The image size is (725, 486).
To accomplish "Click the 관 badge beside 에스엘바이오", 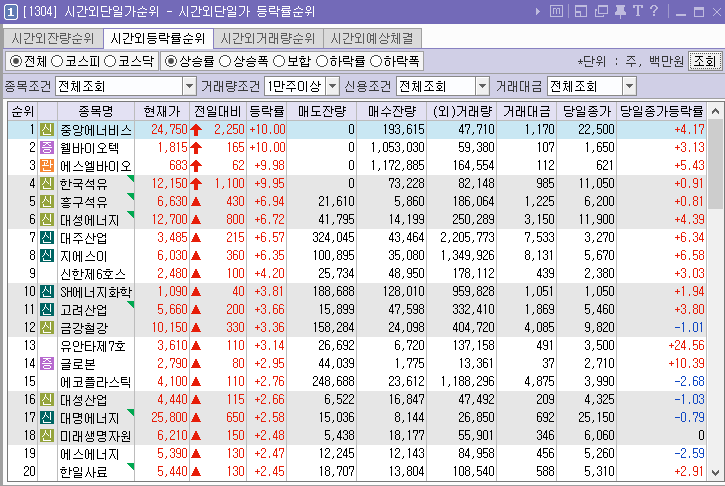I will [x=47, y=166].
